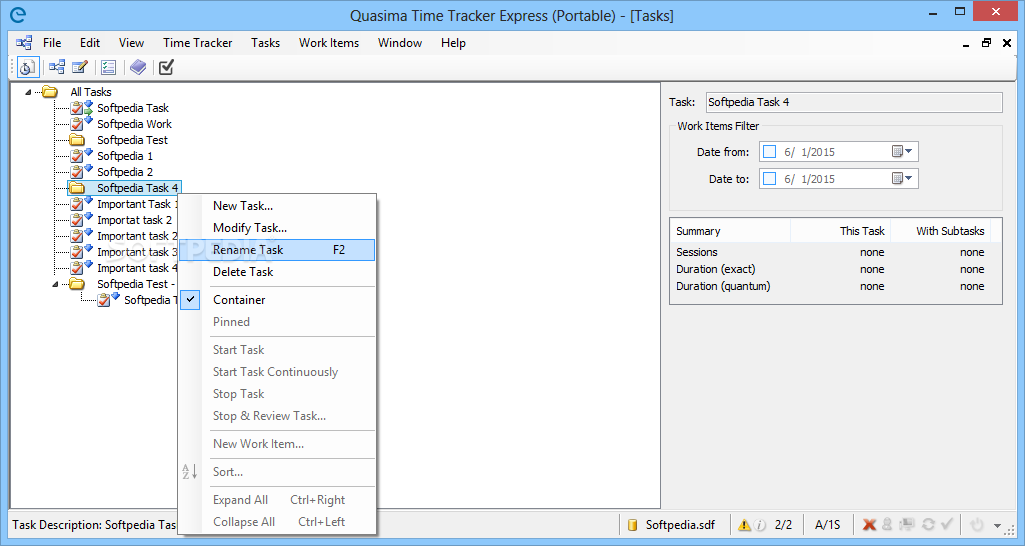This screenshot has height=546, width=1025.
Task: Open the Help menu
Action: [453, 43]
